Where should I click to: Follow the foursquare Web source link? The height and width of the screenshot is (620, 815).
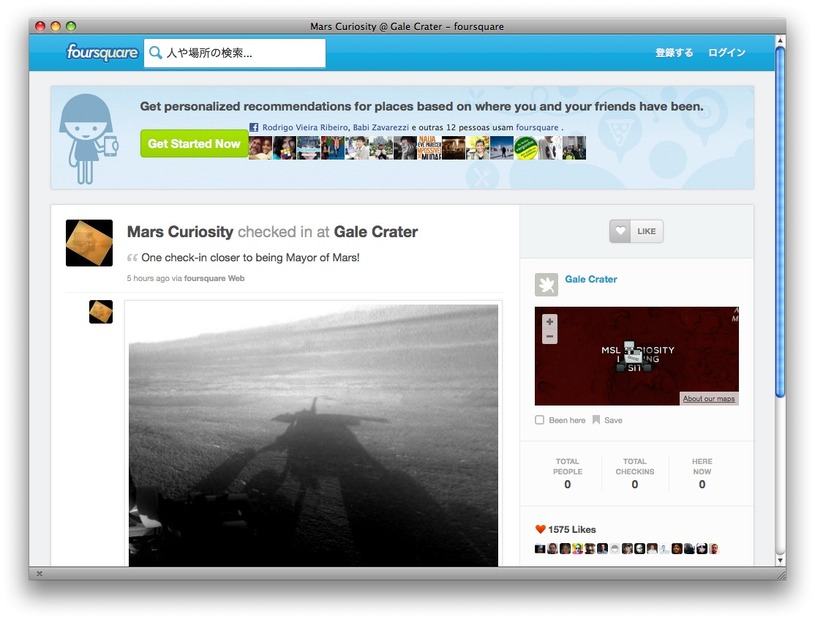[x=214, y=278]
